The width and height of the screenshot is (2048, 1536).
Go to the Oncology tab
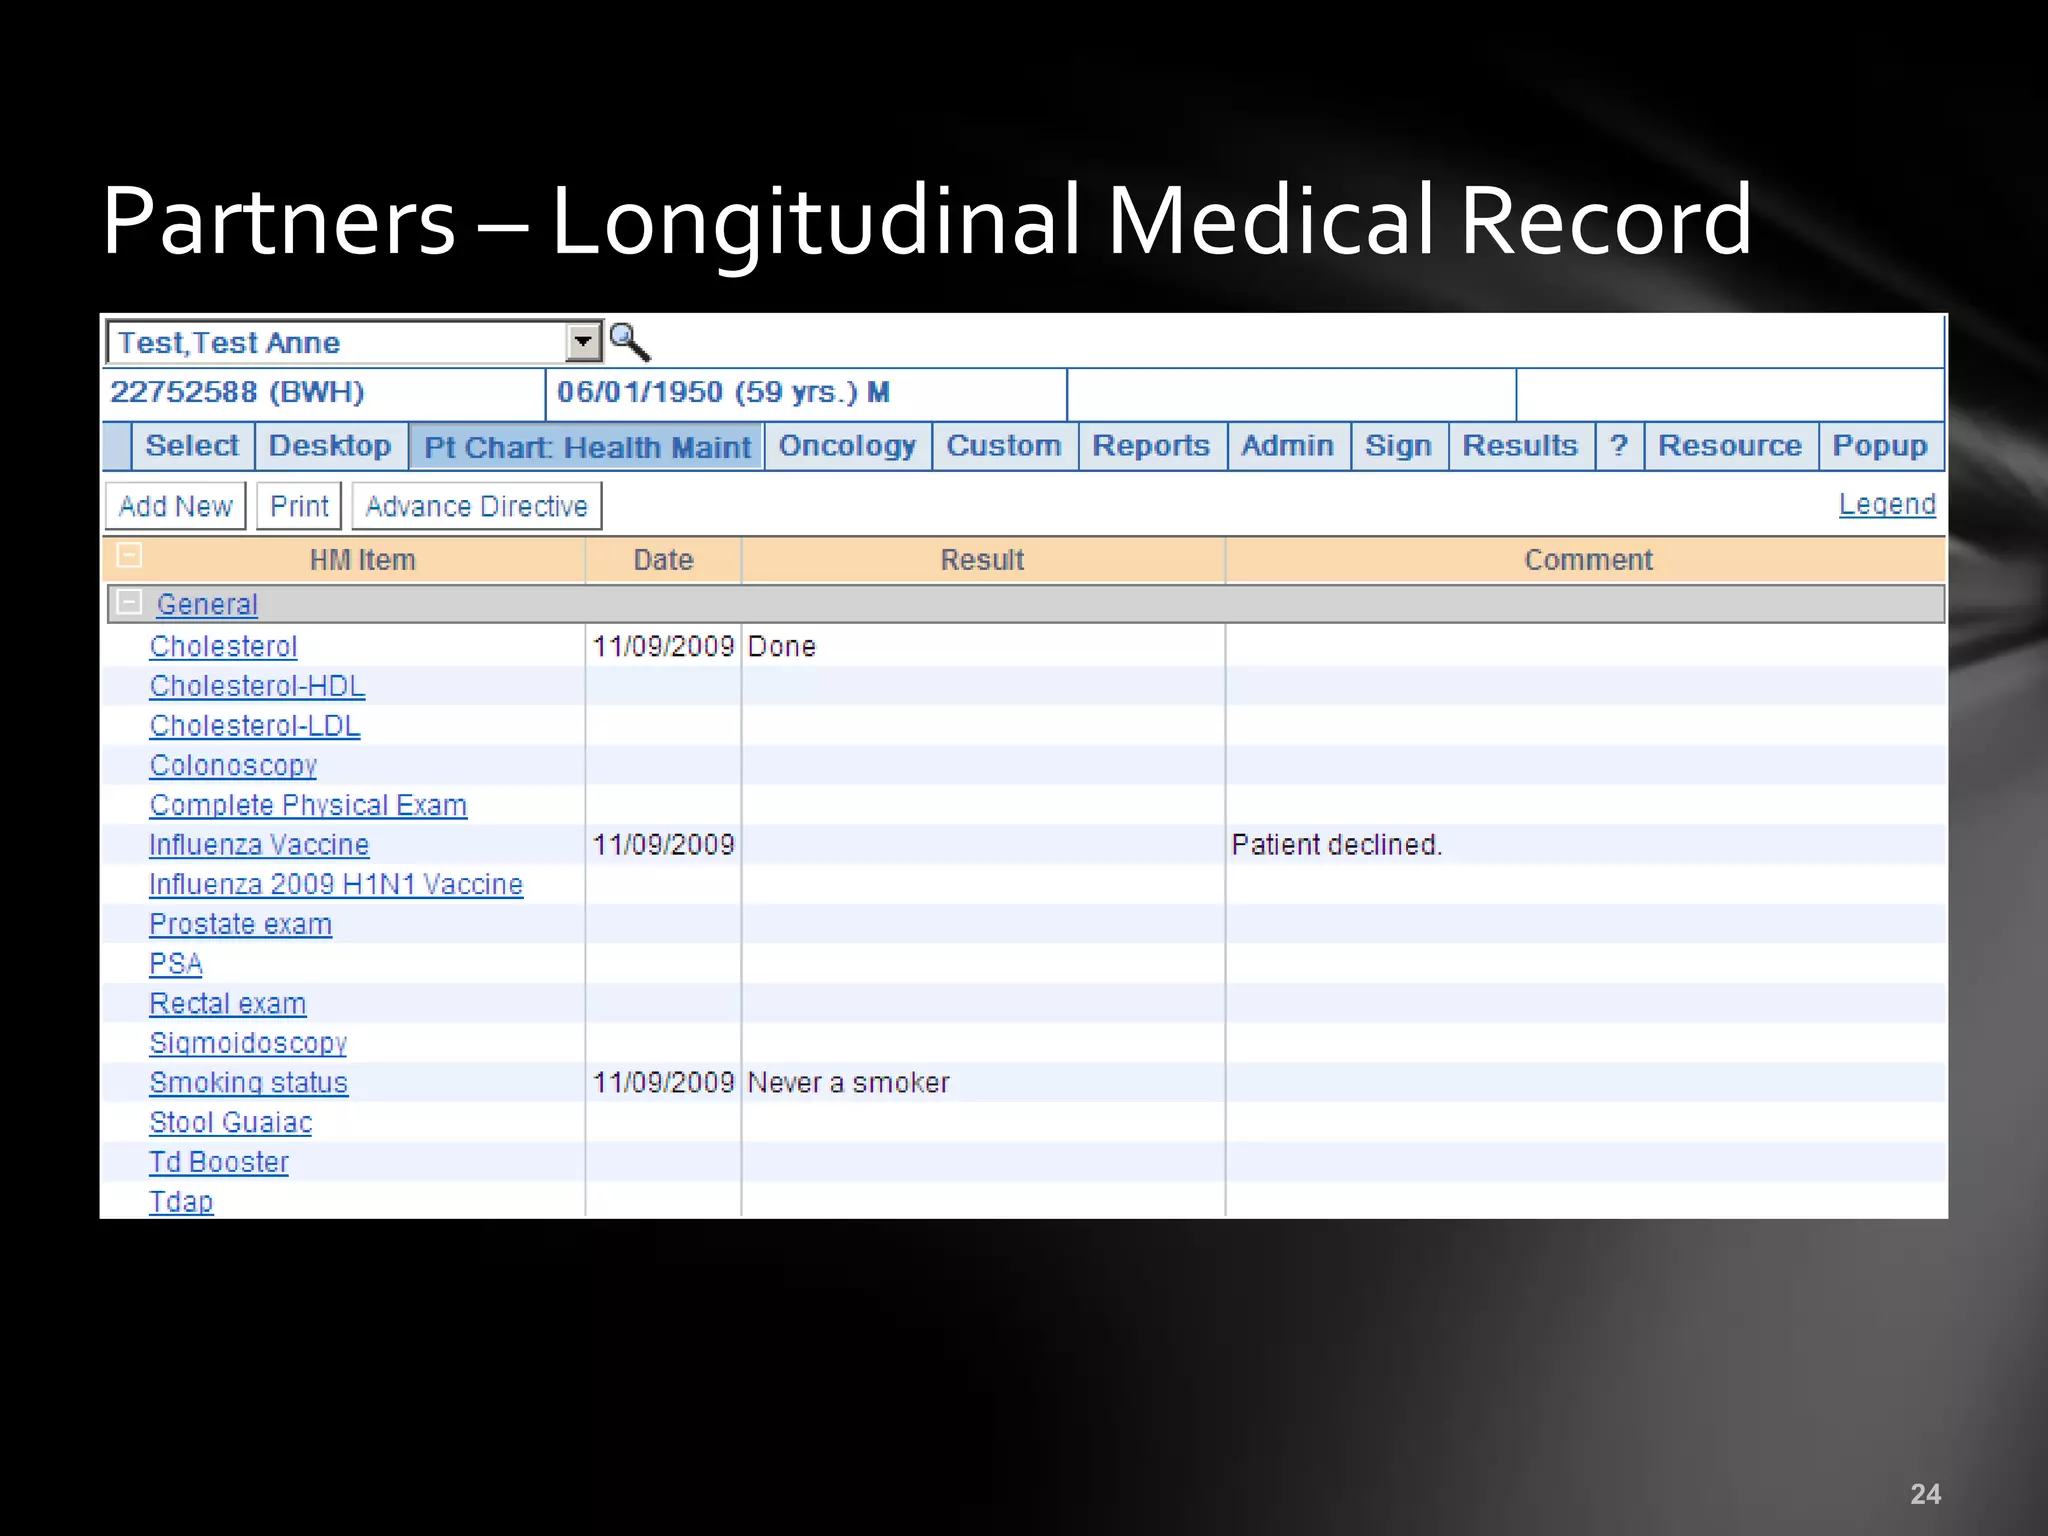pyautogui.click(x=848, y=446)
